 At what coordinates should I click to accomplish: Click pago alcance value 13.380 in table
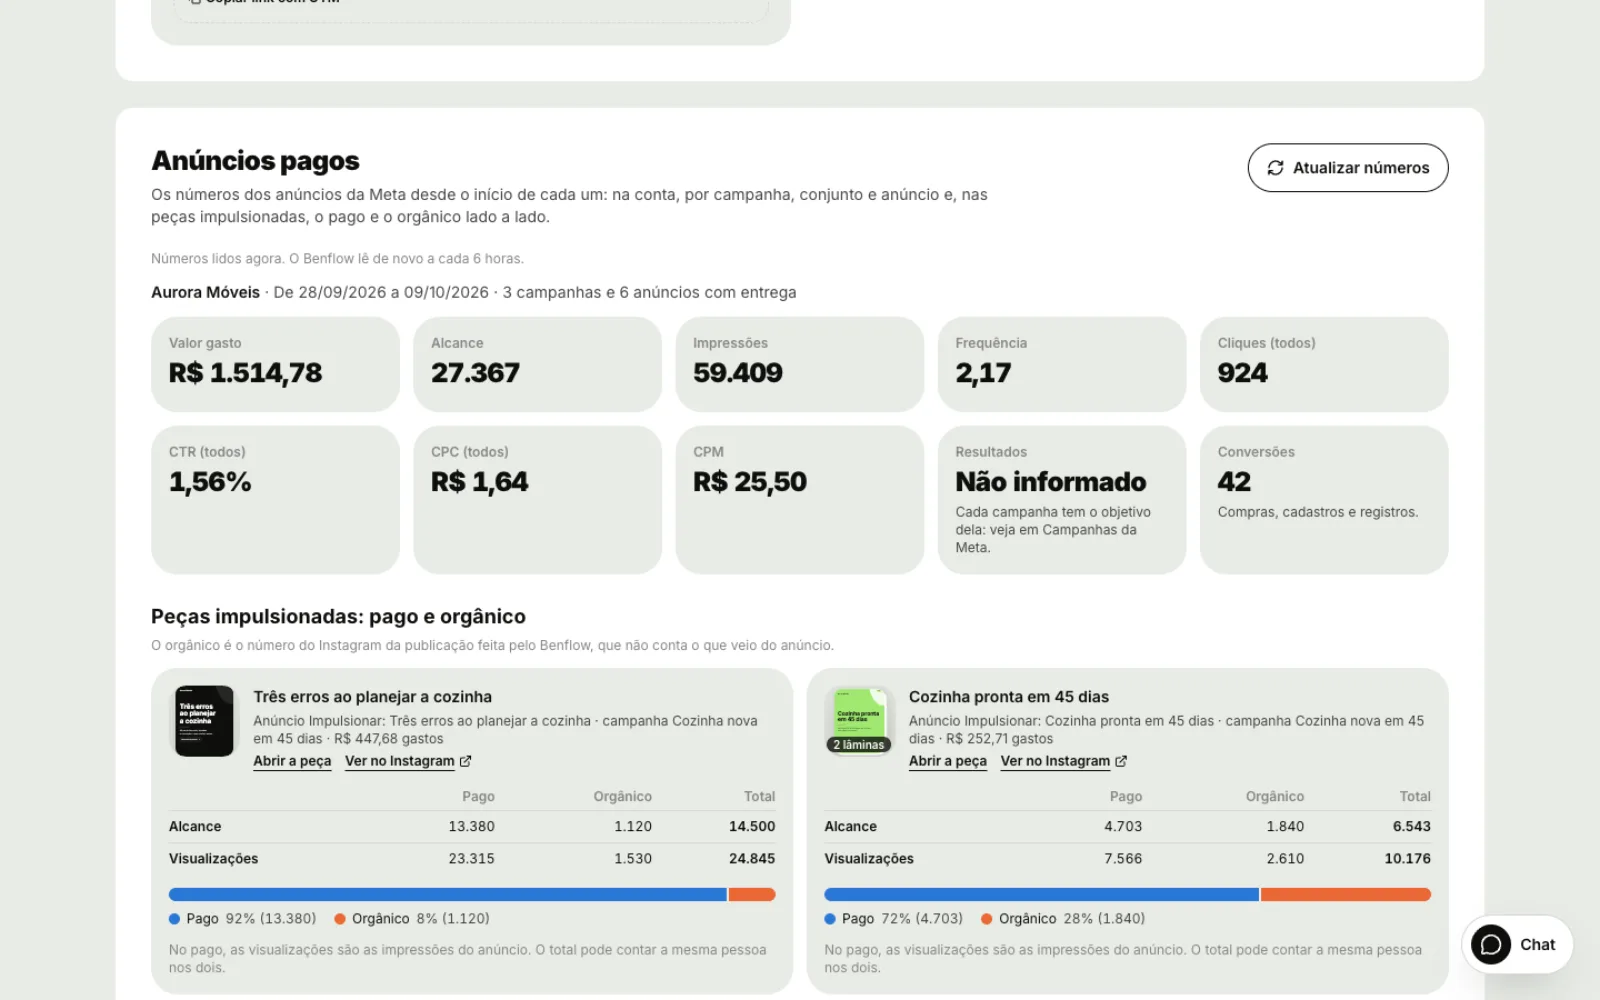pos(471,827)
